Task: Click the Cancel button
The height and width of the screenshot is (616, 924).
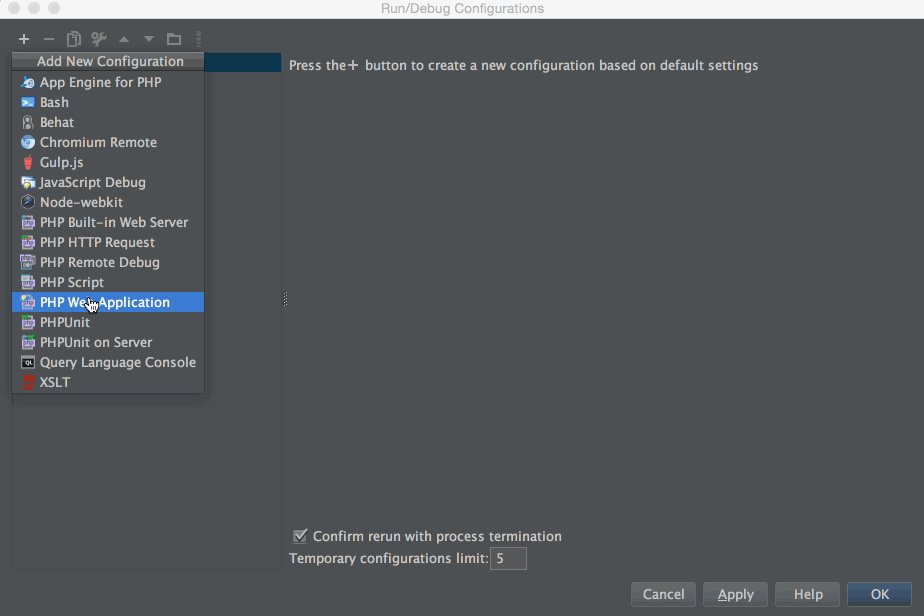Action: [664, 594]
